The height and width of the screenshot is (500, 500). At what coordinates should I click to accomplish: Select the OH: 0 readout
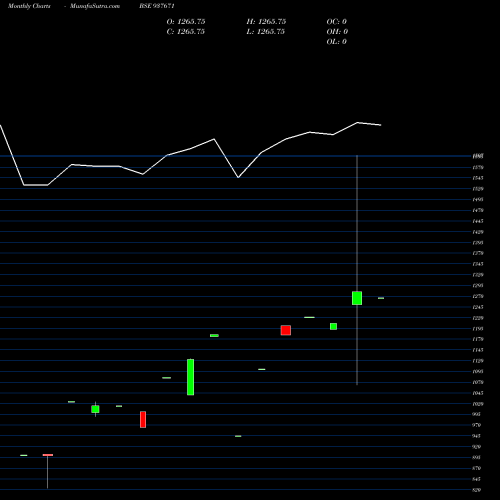(337, 32)
